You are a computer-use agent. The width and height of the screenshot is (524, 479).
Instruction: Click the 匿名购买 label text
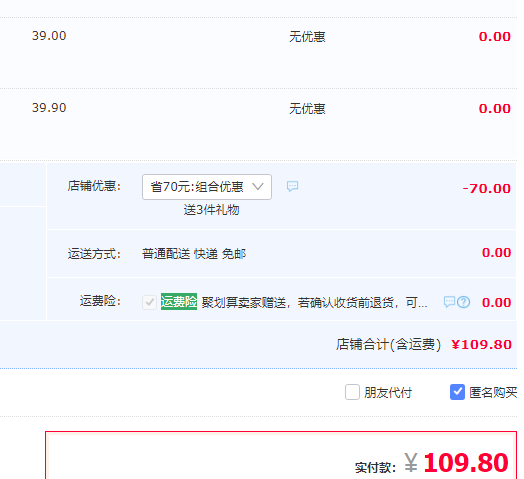[493, 392]
